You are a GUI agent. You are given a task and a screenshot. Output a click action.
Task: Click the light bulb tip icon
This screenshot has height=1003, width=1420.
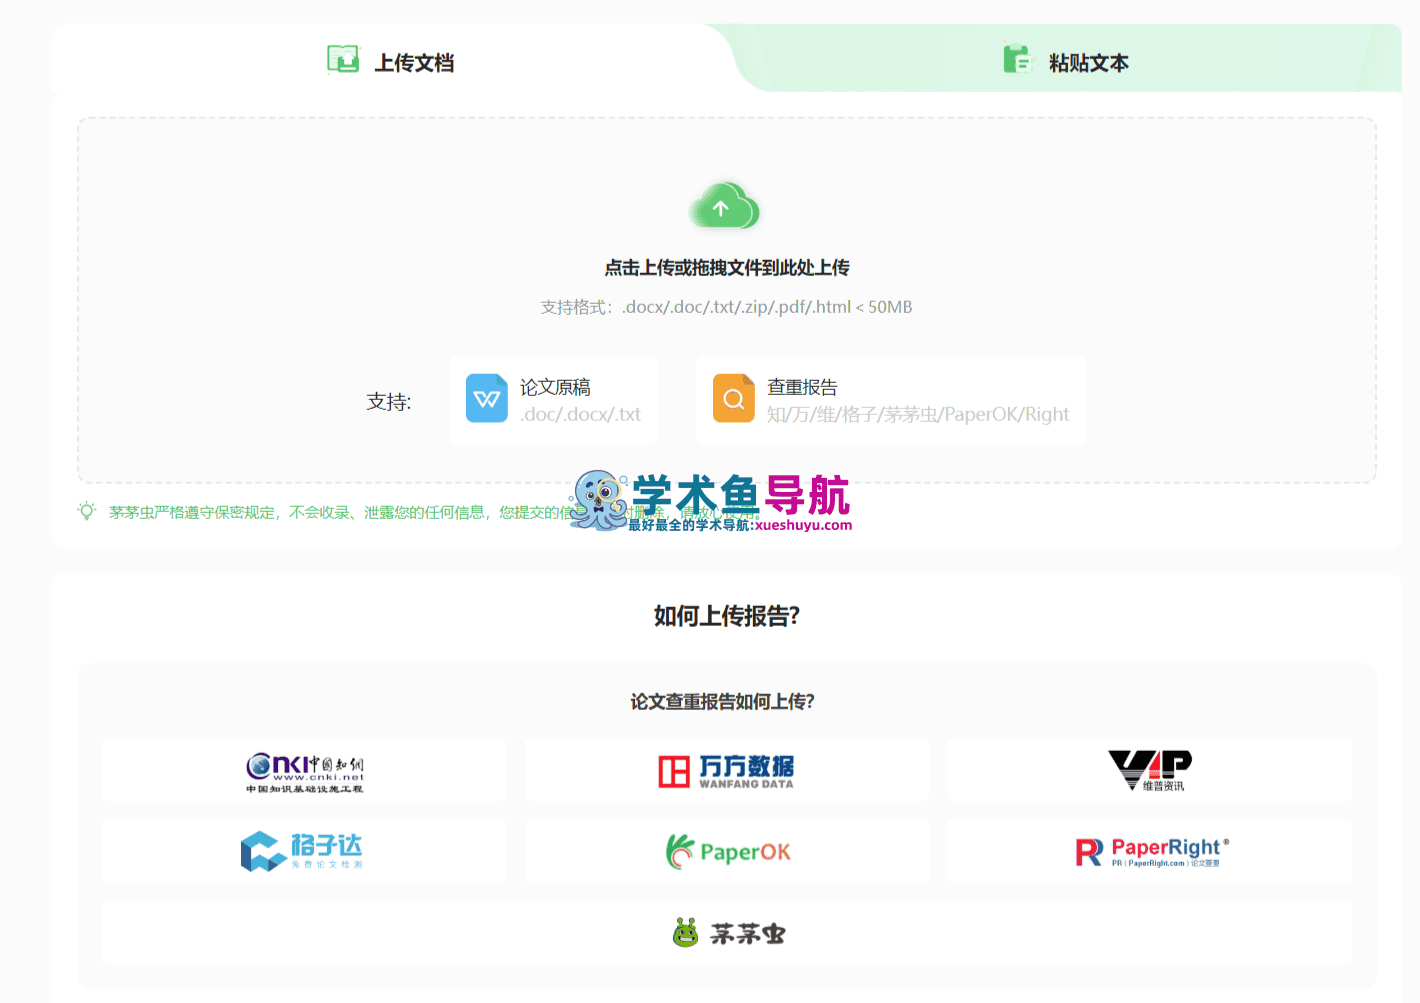pyautogui.click(x=87, y=511)
